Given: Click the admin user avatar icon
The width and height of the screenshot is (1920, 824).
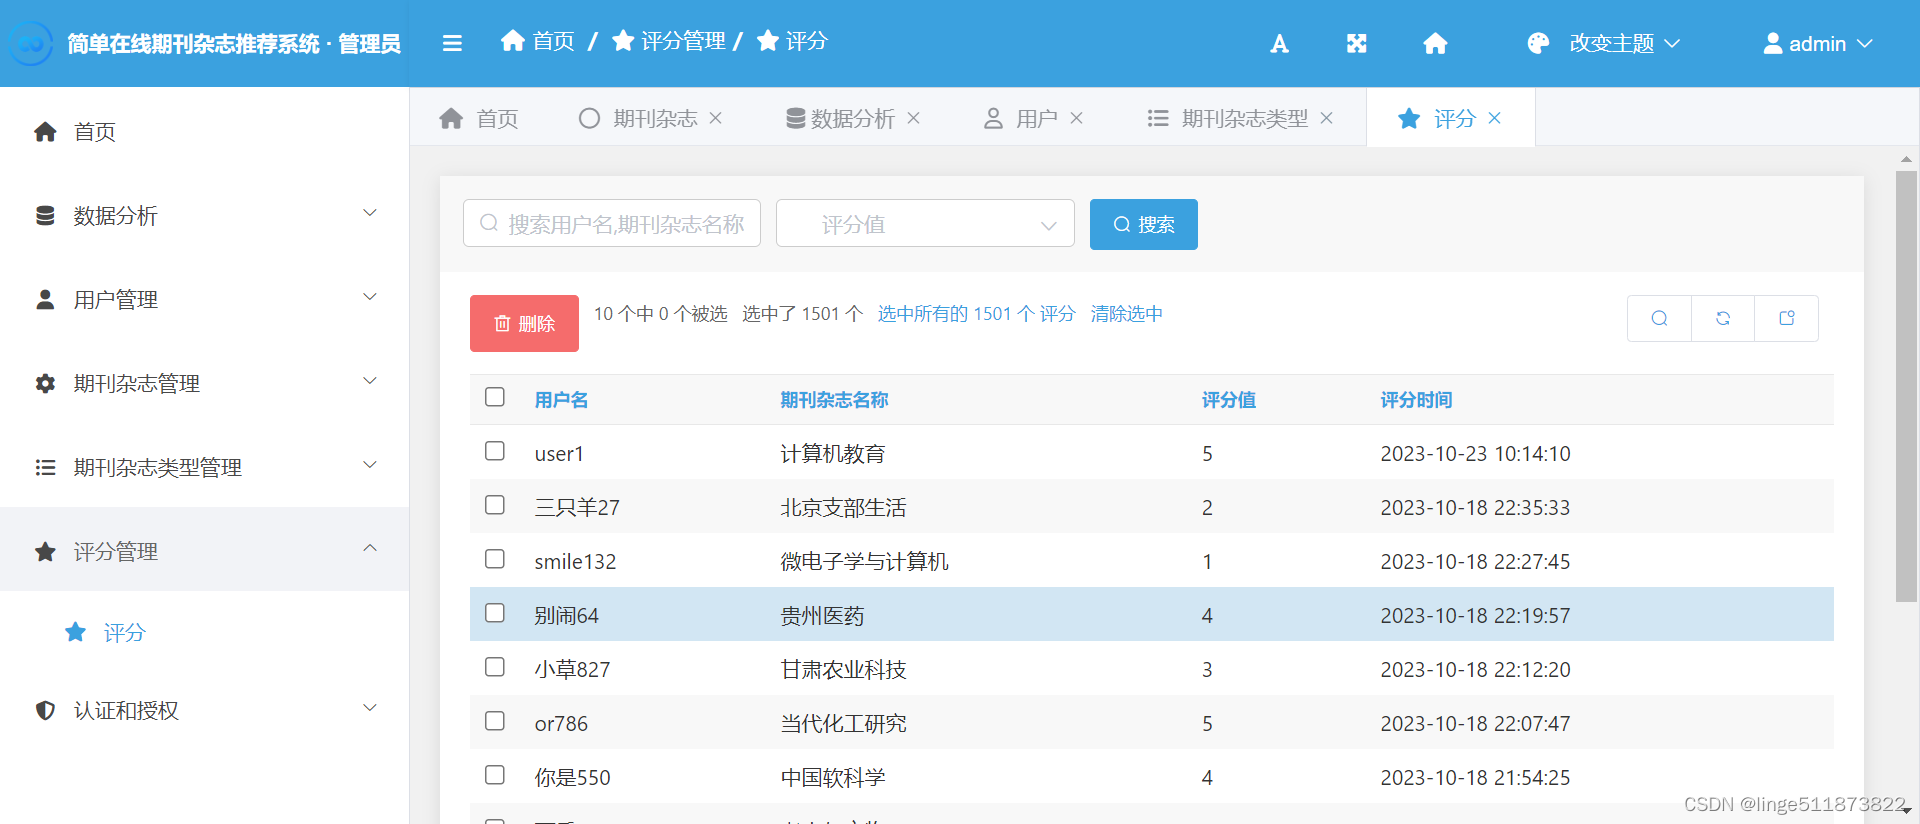Looking at the screenshot, I should 1772,43.
